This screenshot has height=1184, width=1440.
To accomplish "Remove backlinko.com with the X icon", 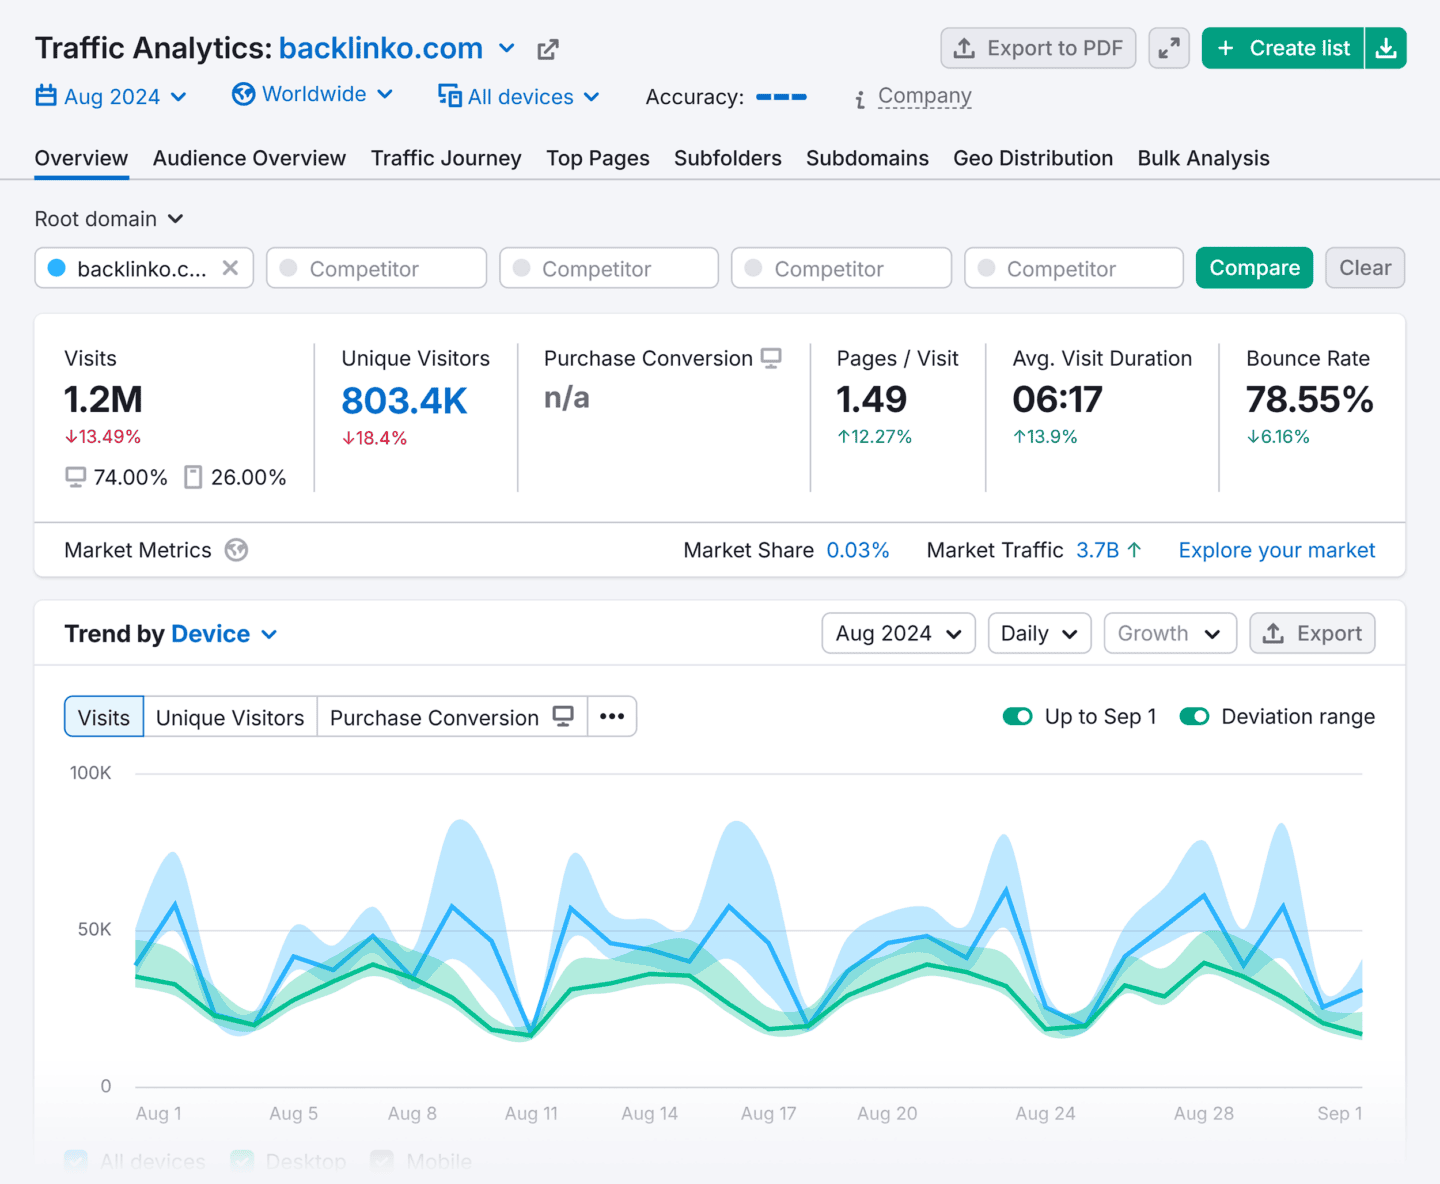I will click(x=230, y=268).
